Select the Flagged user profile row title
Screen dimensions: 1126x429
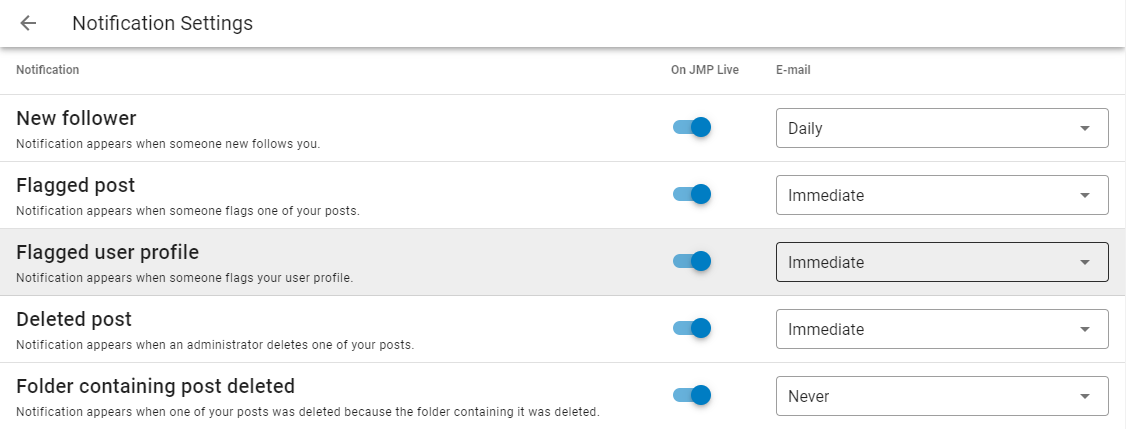(x=108, y=252)
